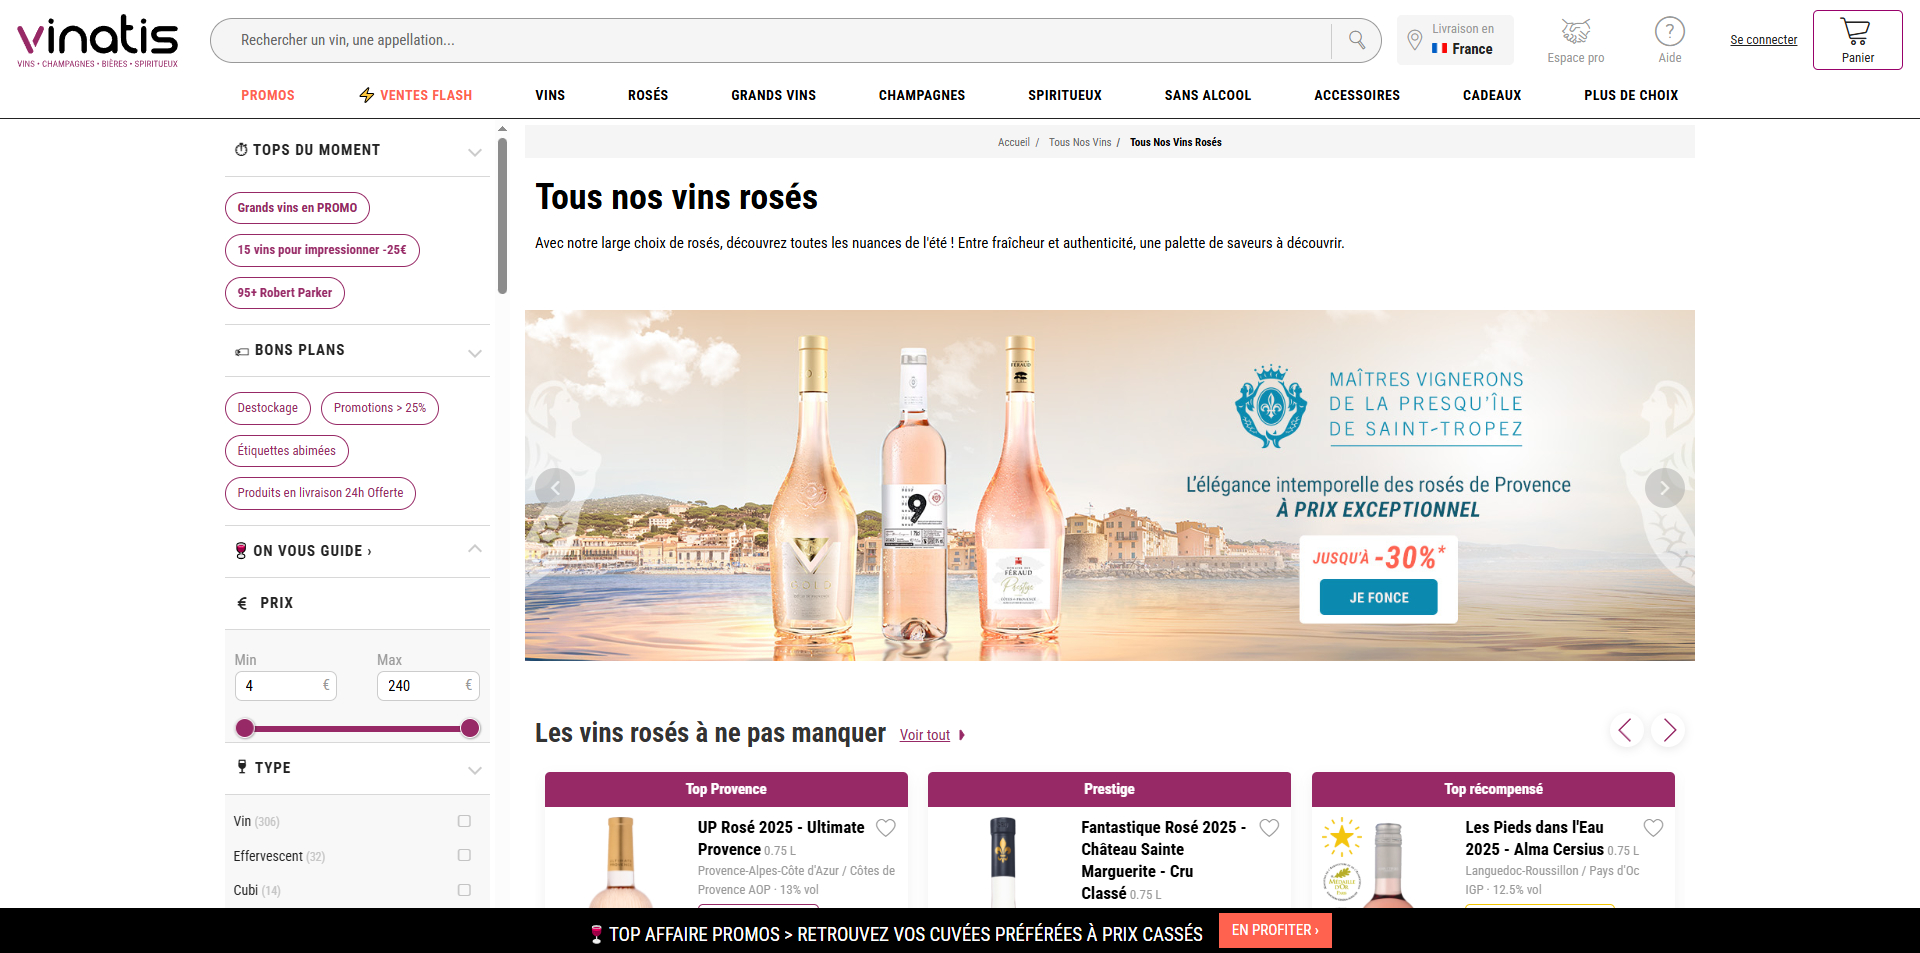The image size is (1920, 953).
Task: Open the Vins menu
Action: pyautogui.click(x=550, y=95)
